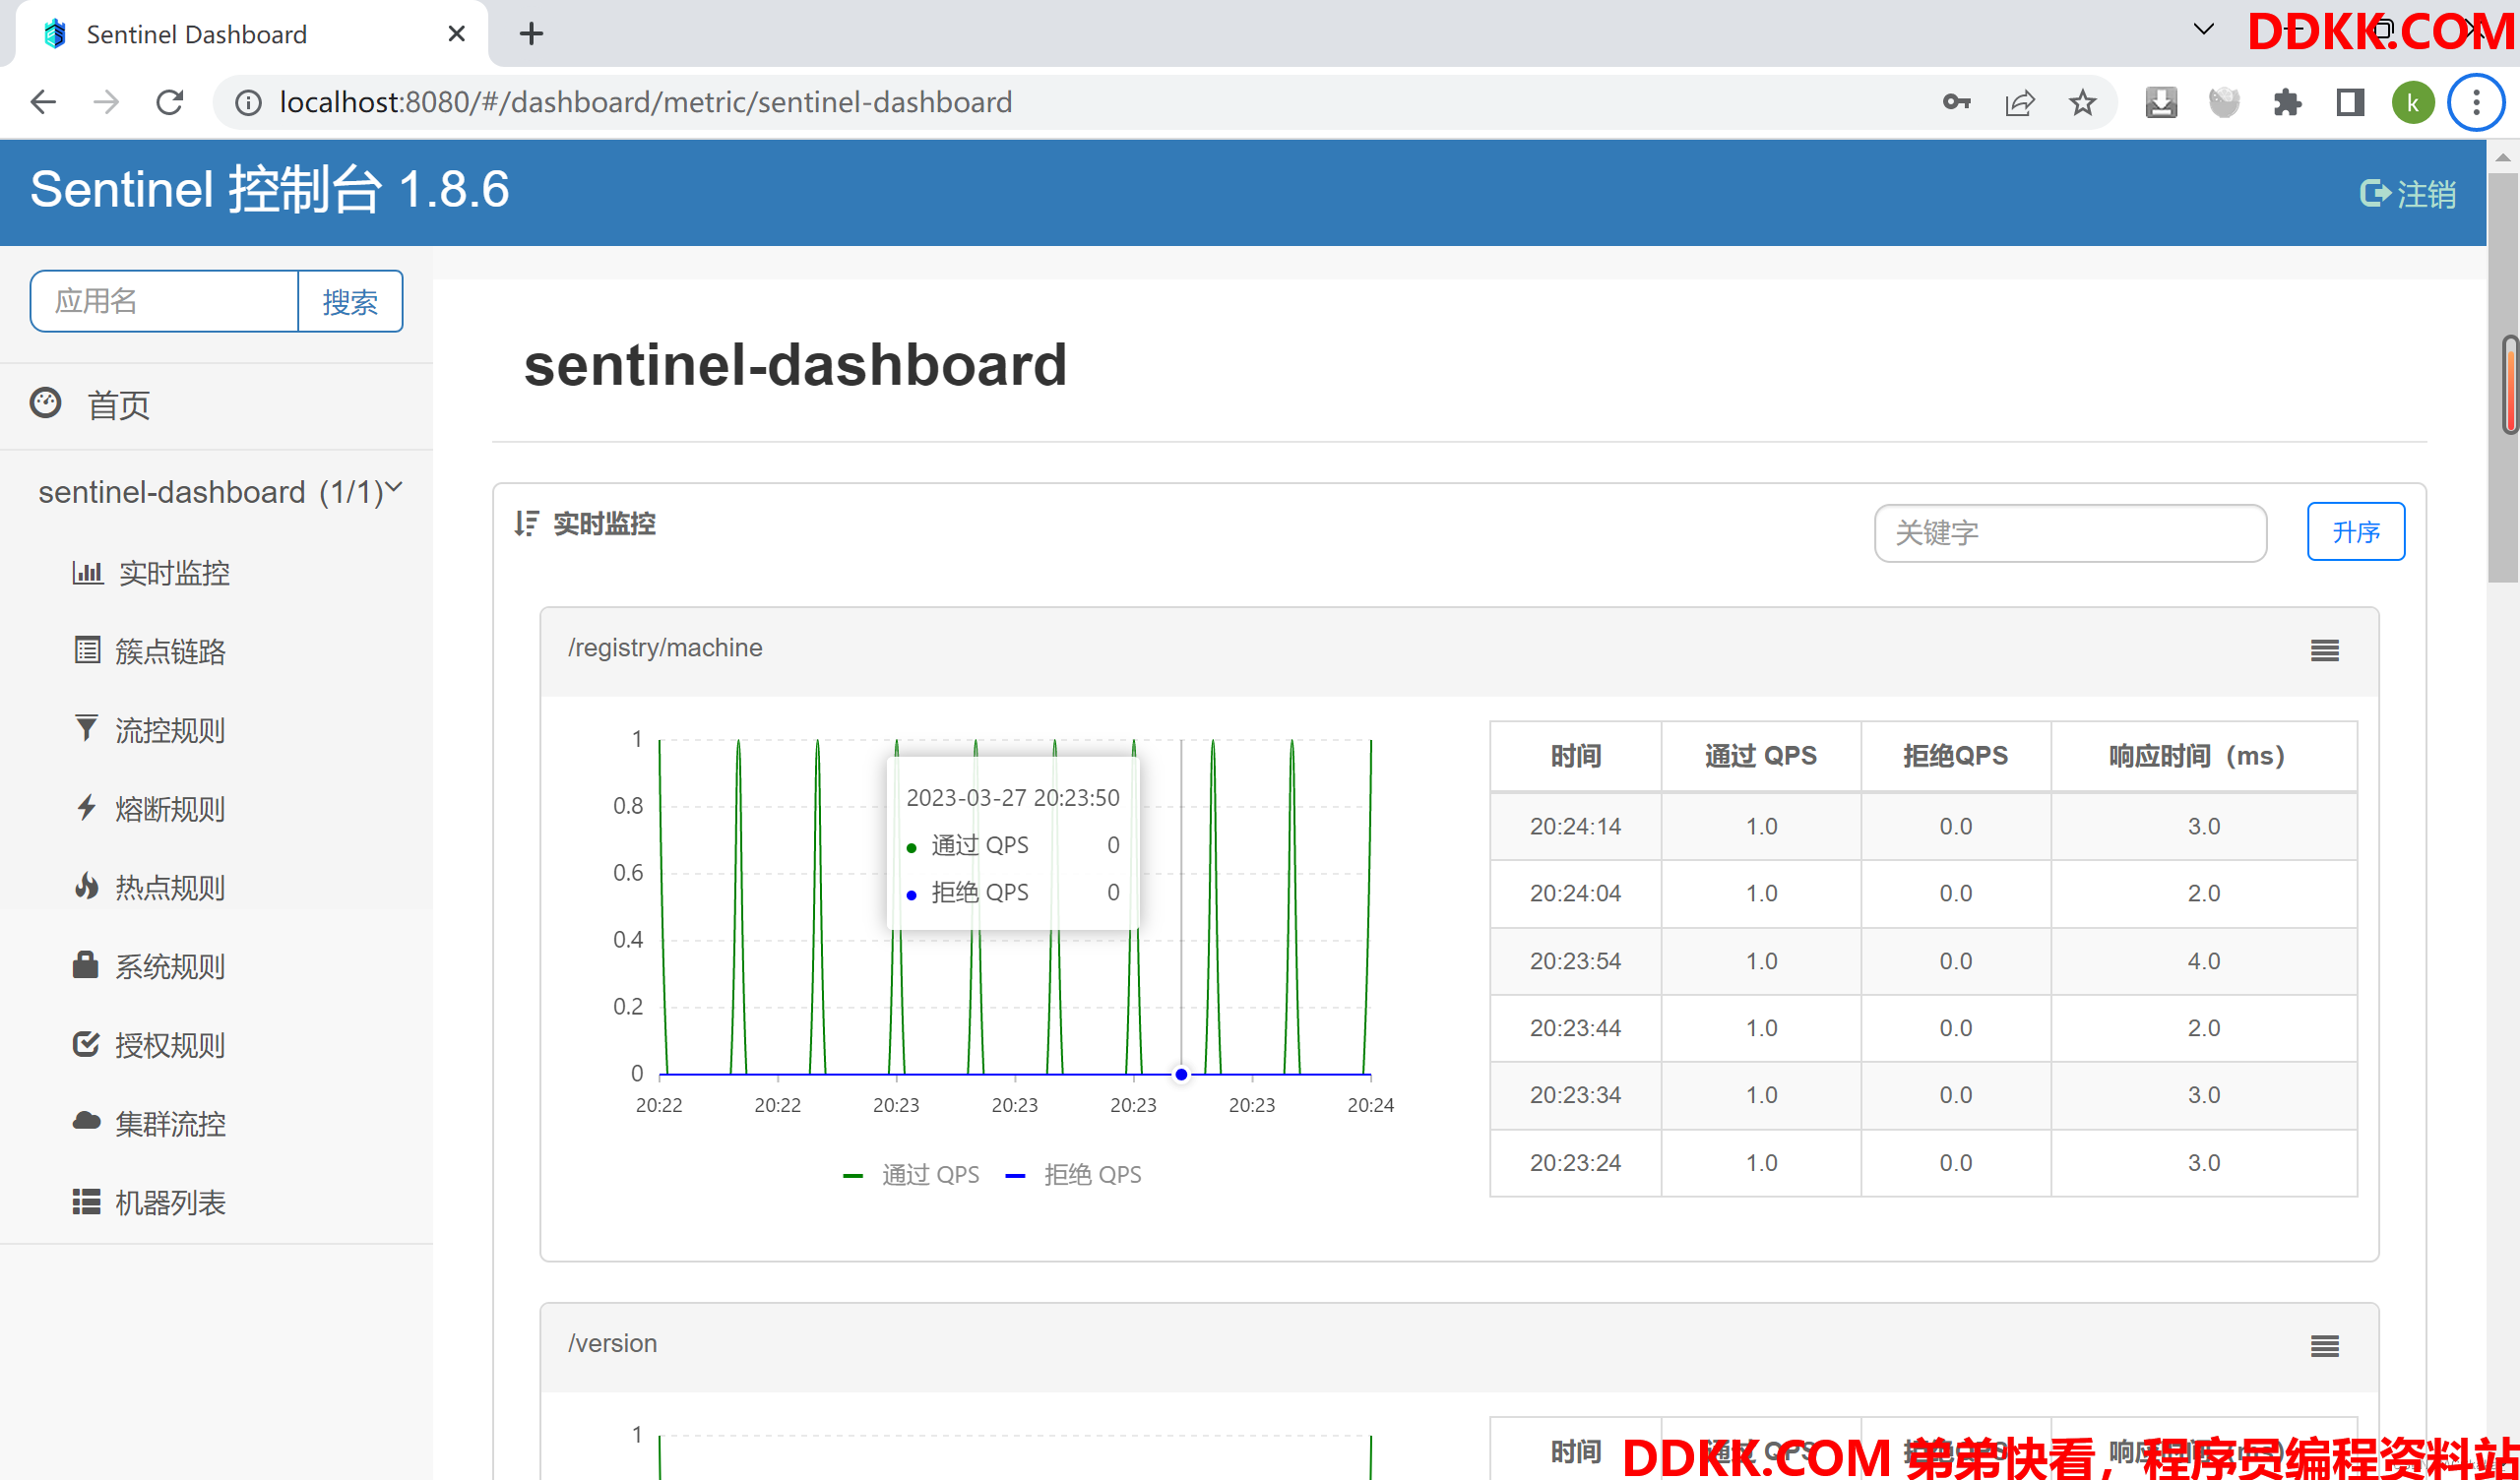The width and height of the screenshot is (2520, 1480).
Task: Click the 首页 dashboard gauge icon
Action: tap(46, 403)
